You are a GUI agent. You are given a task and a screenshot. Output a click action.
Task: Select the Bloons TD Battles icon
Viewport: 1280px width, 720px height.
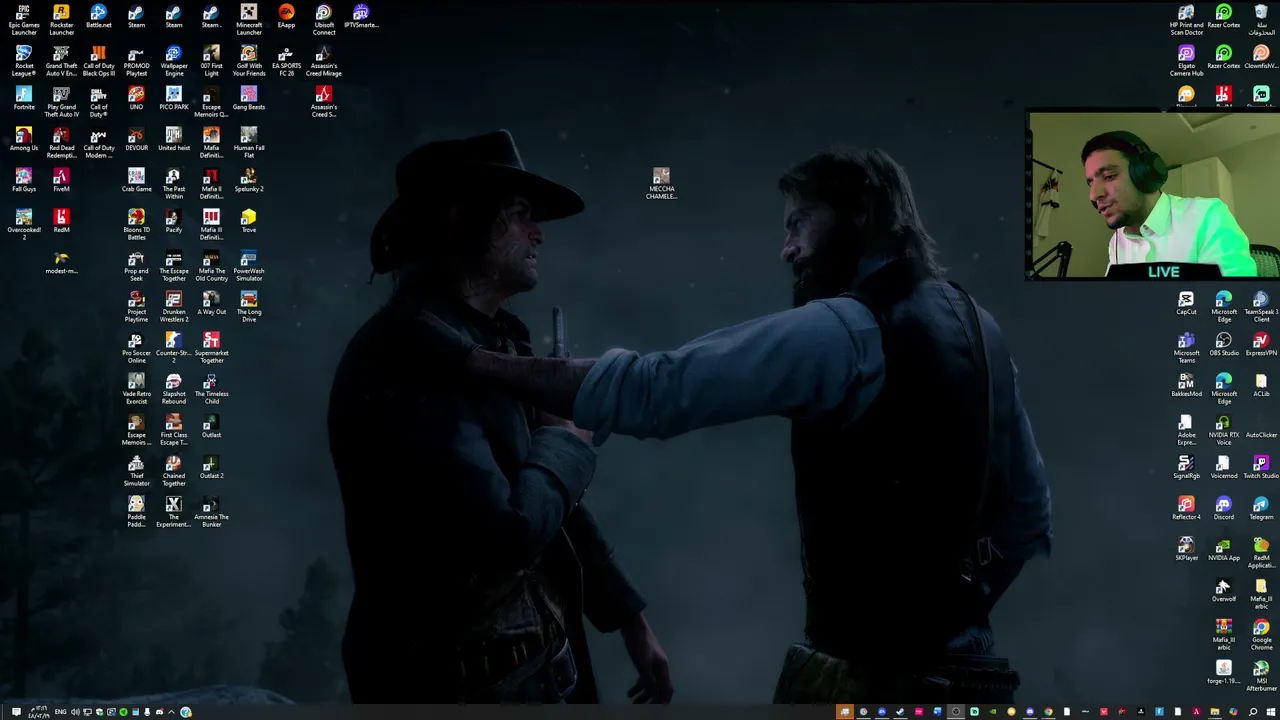(x=136, y=225)
